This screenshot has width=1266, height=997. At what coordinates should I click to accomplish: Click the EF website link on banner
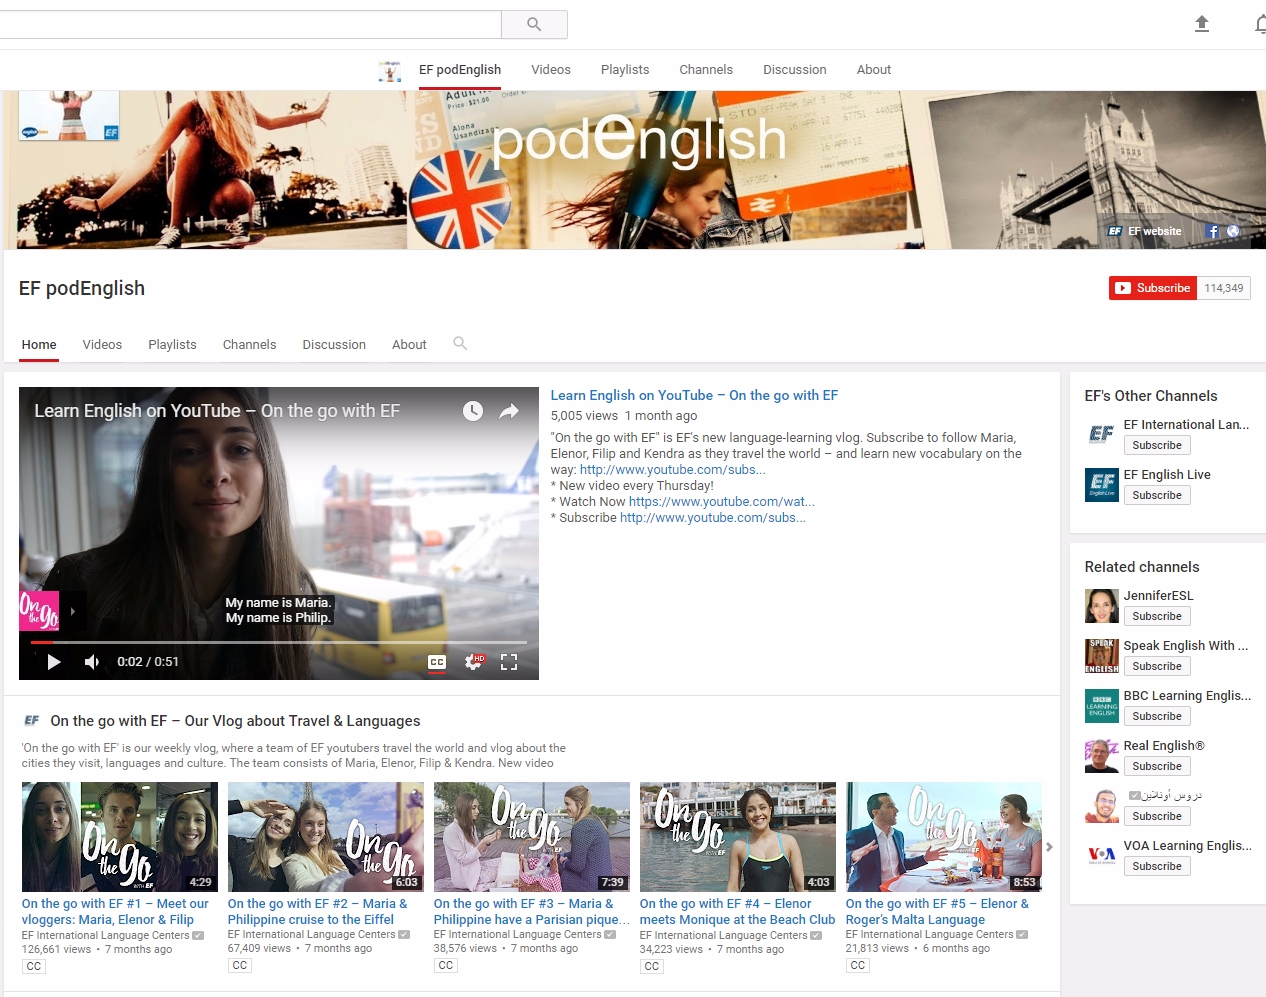click(1144, 231)
